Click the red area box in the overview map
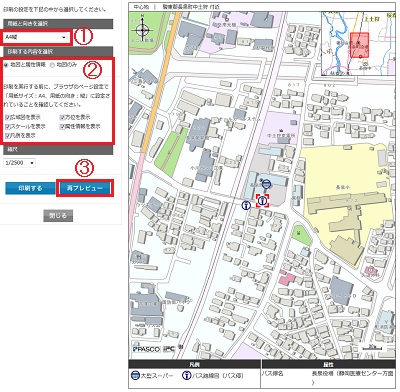Screen dimensions: 400x392 [360, 45]
